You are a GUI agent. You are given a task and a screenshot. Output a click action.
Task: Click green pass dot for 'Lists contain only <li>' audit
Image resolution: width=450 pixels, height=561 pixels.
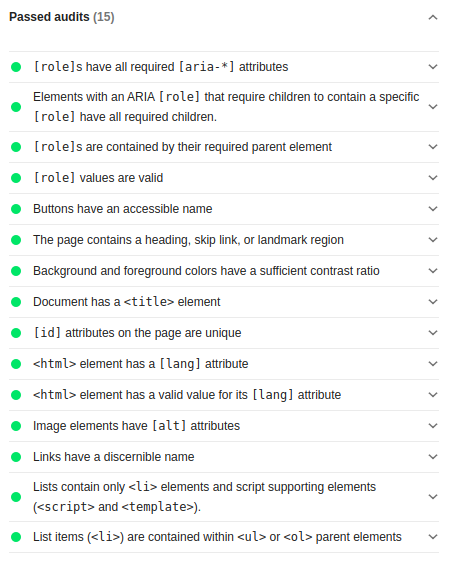tap(16, 497)
